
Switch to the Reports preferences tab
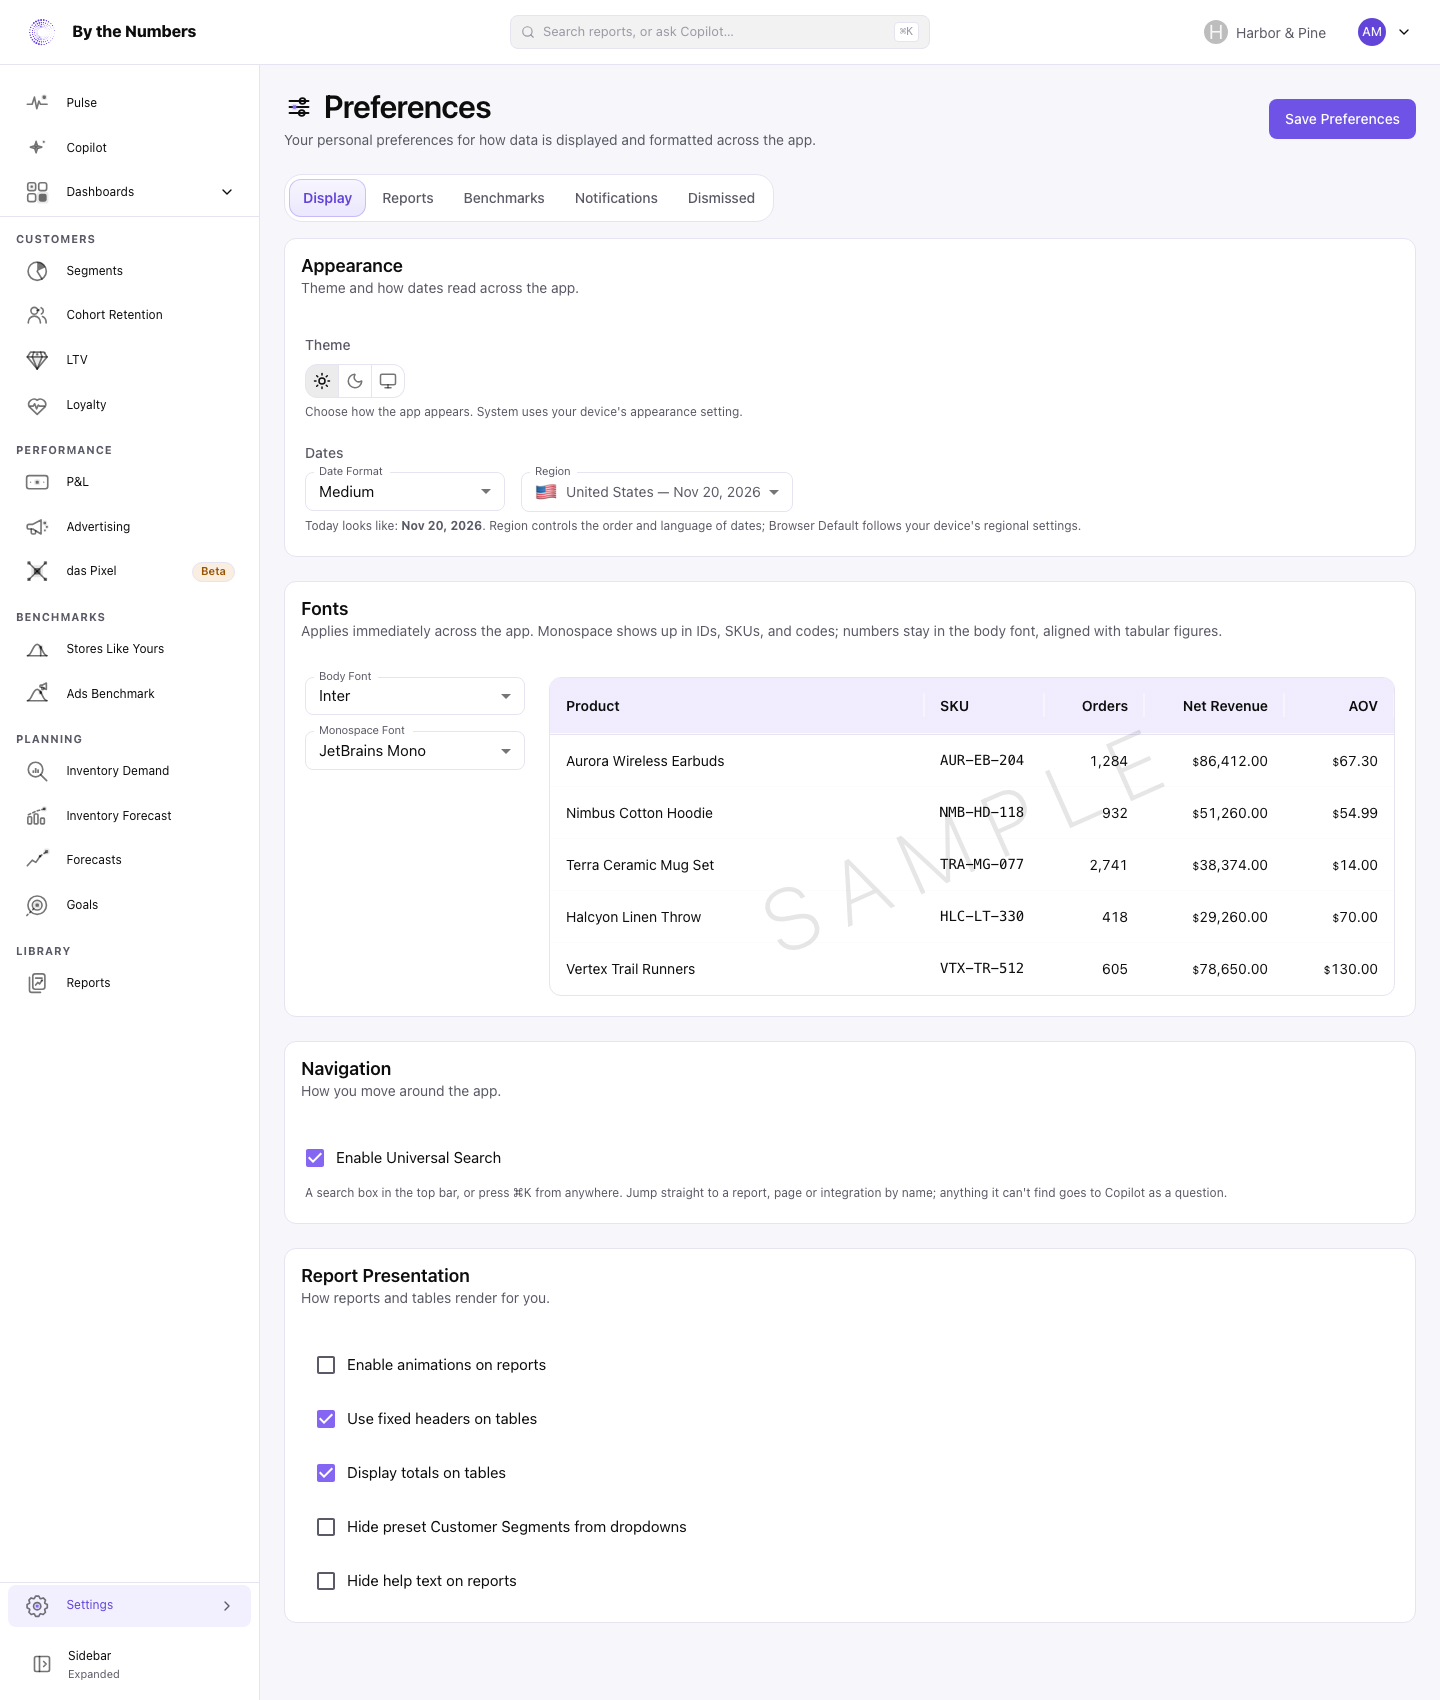[408, 198]
